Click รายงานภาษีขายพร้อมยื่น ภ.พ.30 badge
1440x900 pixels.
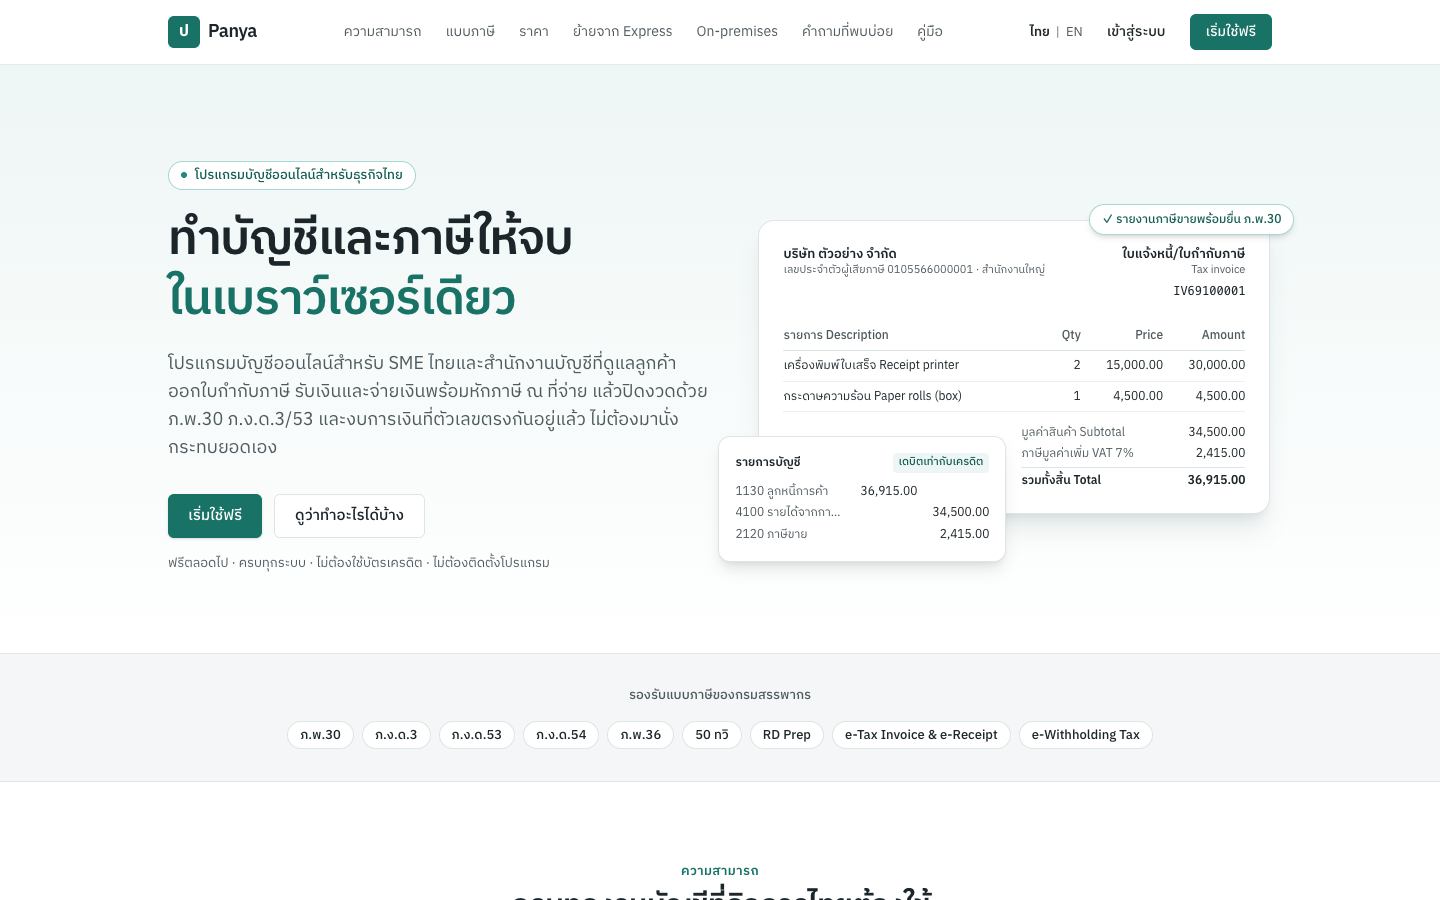[x=1191, y=219]
